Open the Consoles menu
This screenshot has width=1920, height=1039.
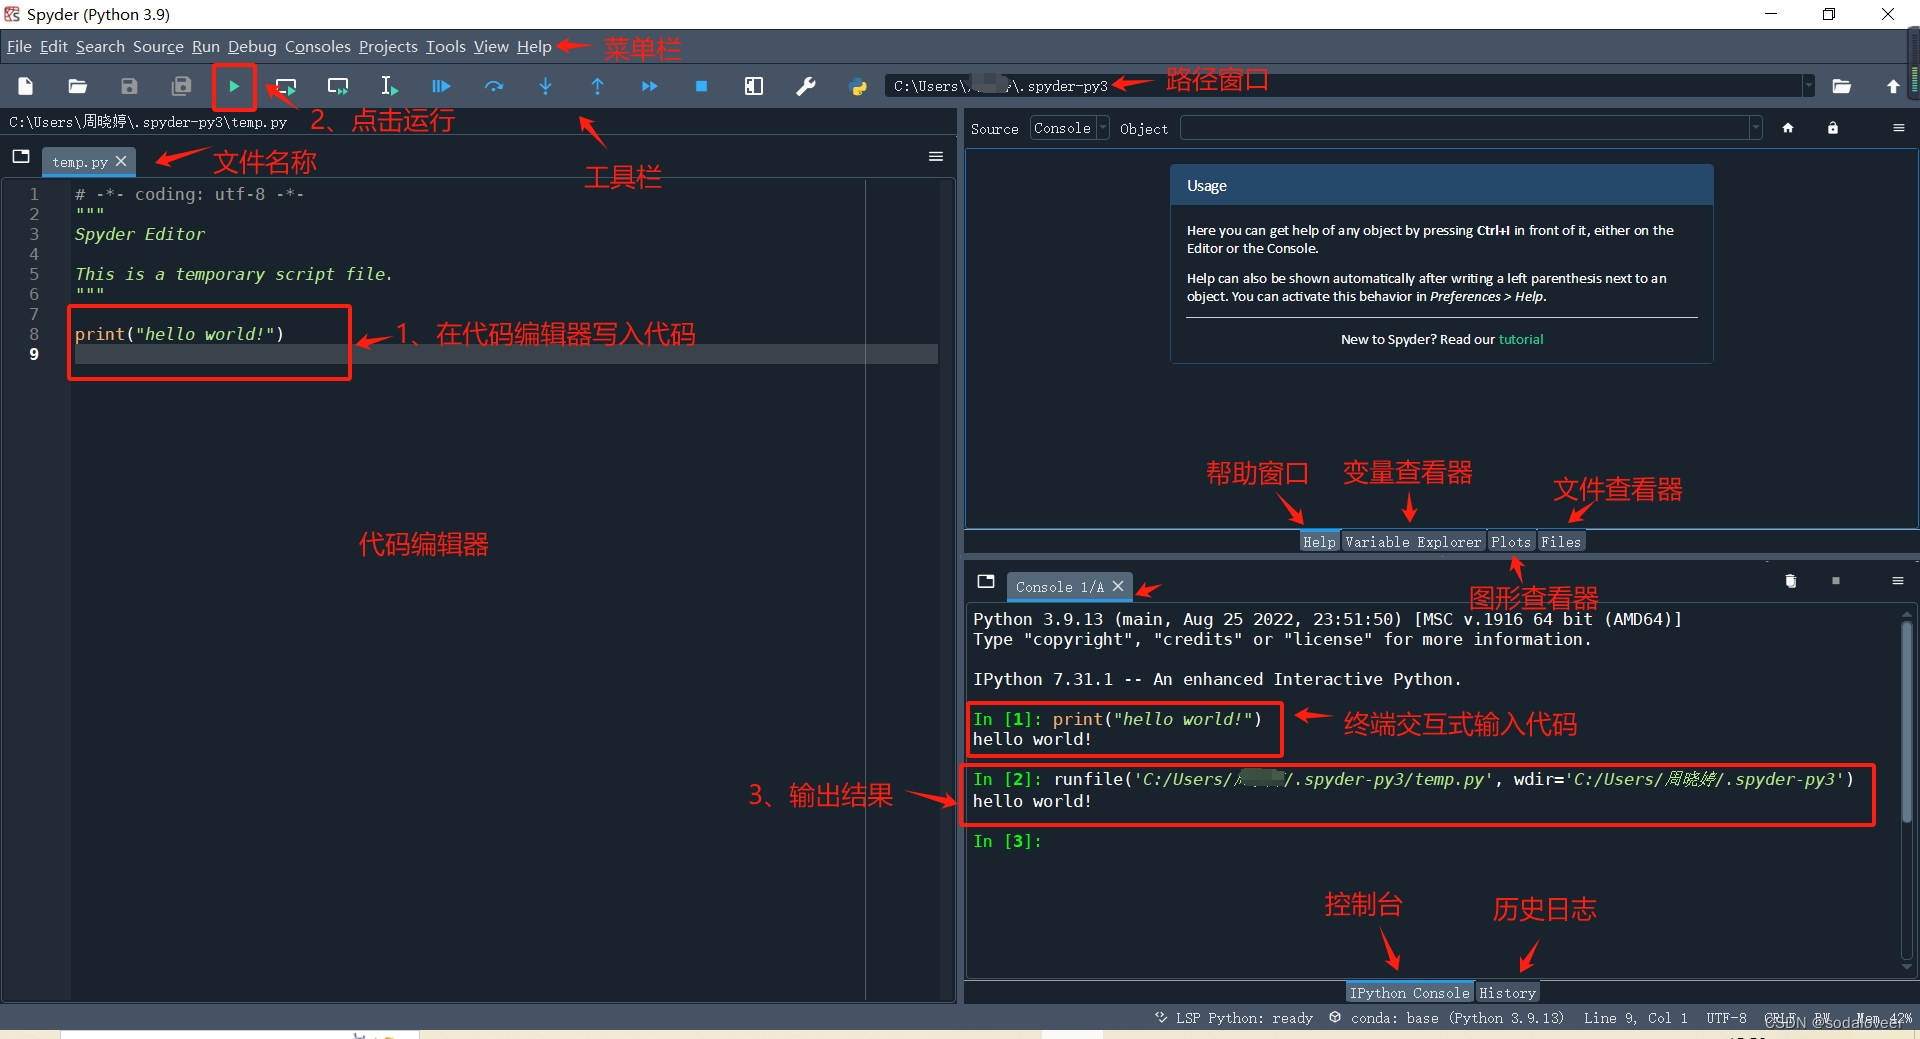[318, 46]
